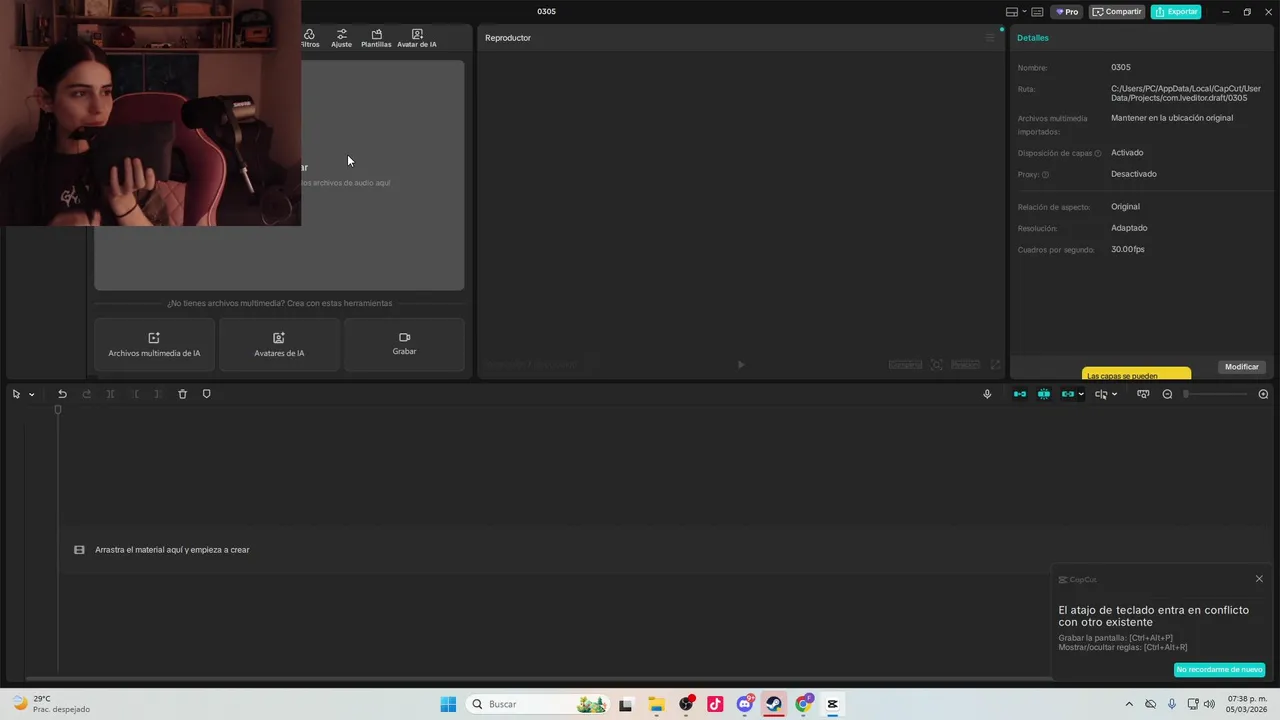Open the keyboard shortcuts icon in the title bar
Image resolution: width=1280 pixels, height=720 pixels.
click(x=1038, y=12)
